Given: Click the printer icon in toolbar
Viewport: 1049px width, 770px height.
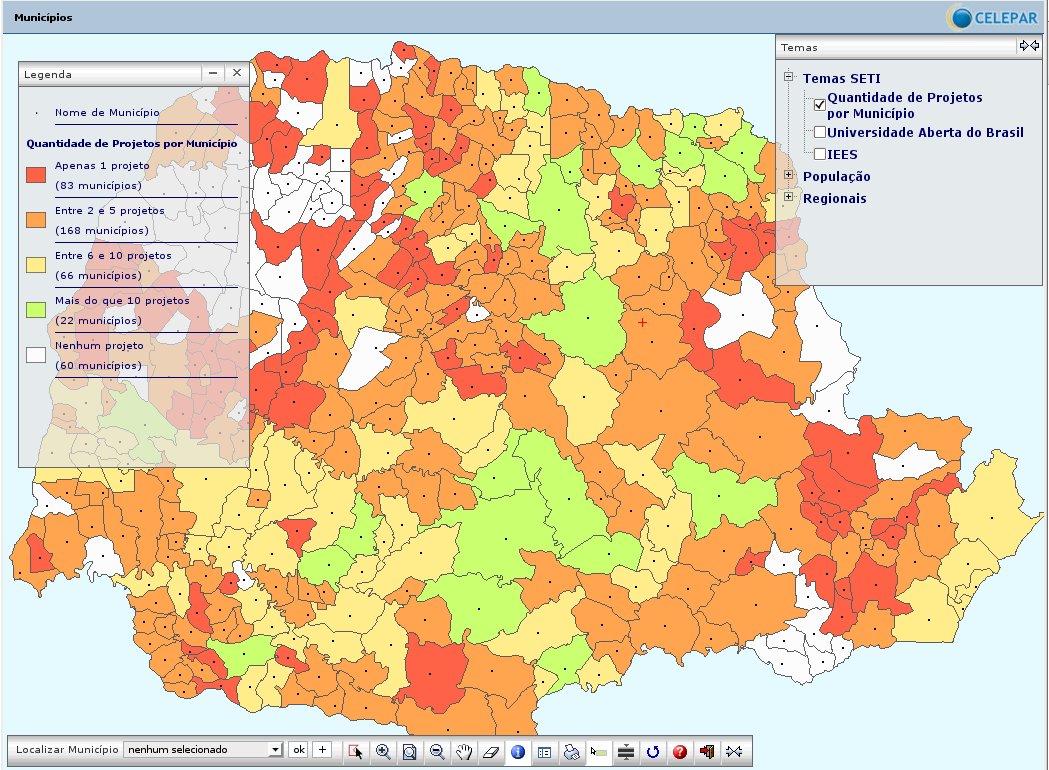Looking at the screenshot, I should (572, 751).
